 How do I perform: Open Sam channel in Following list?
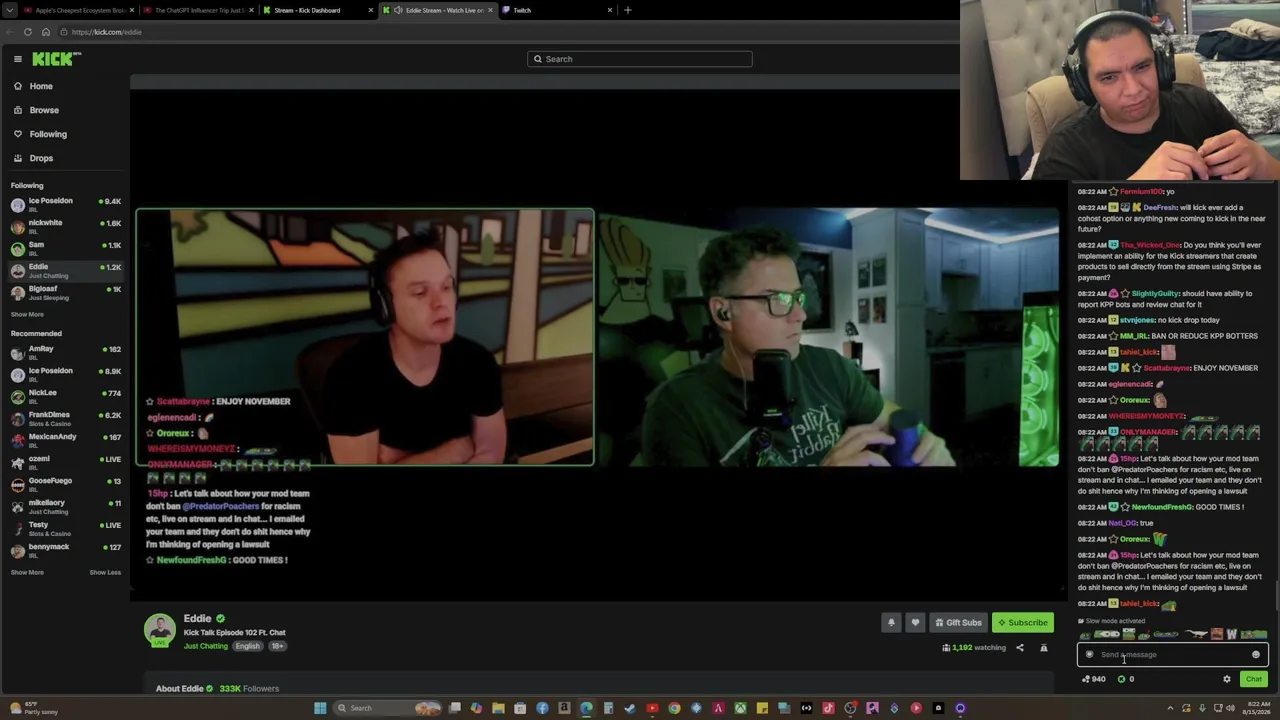pyautogui.click(x=65, y=249)
